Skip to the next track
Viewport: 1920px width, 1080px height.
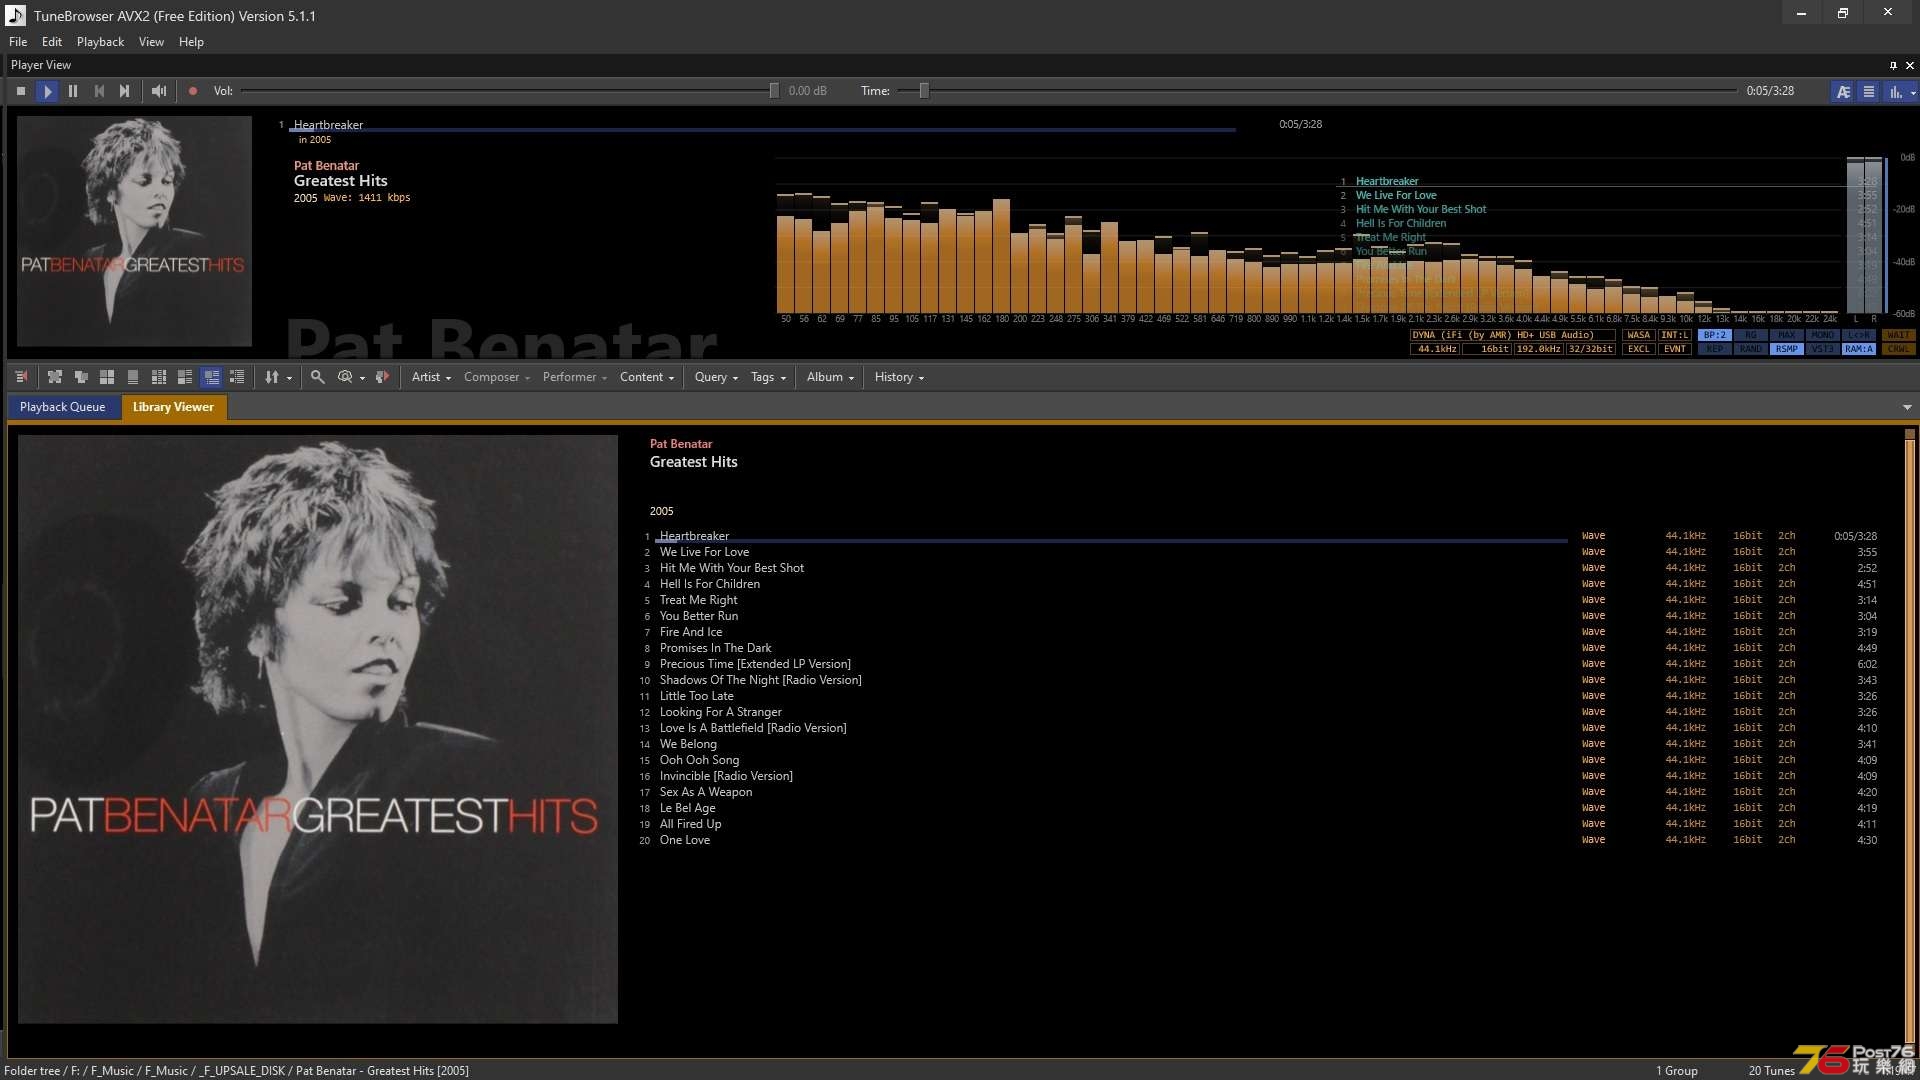click(x=125, y=91)
